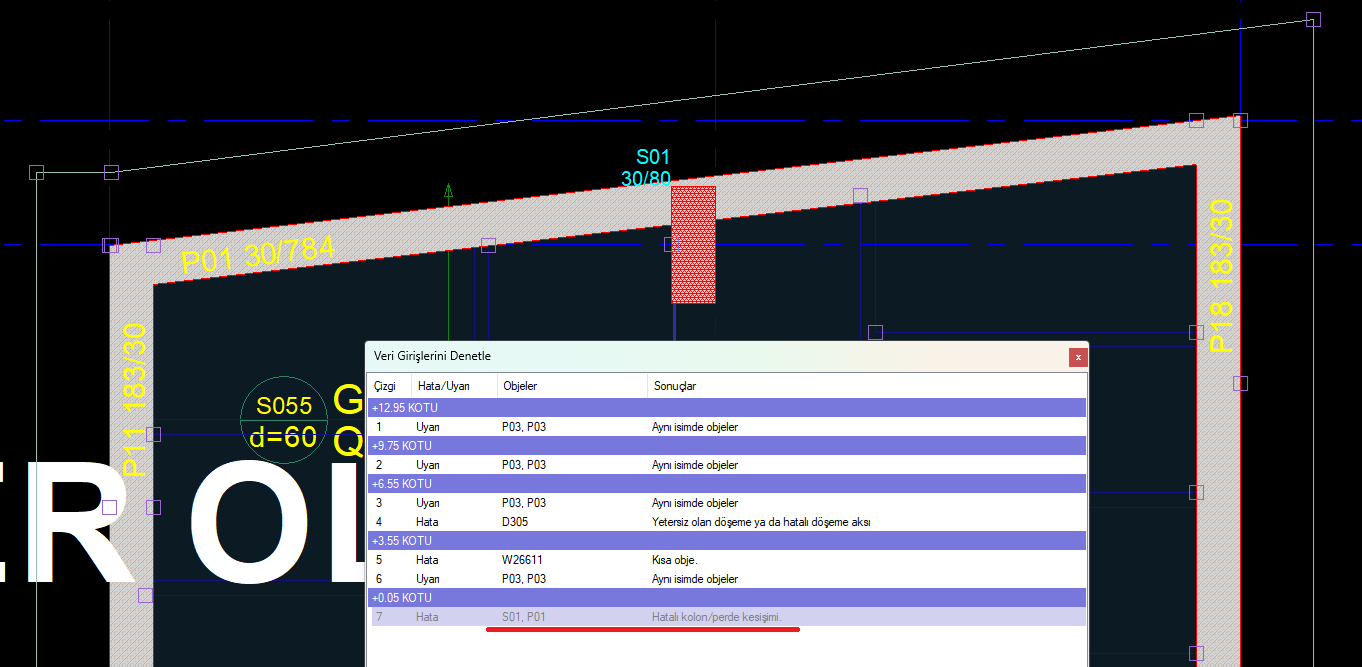
Task: Select row 1 warning under +12.95 KOTU
Action: [727, 427]
